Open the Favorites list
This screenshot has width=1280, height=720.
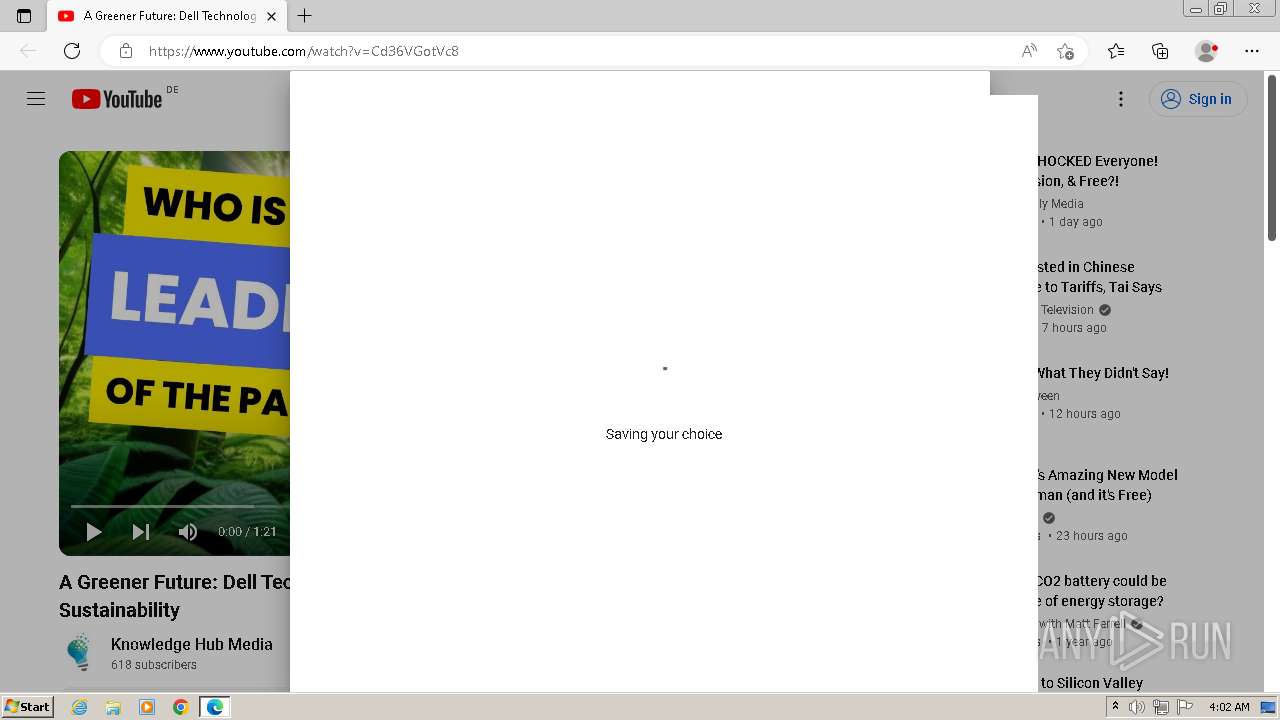coord(1116,51)
